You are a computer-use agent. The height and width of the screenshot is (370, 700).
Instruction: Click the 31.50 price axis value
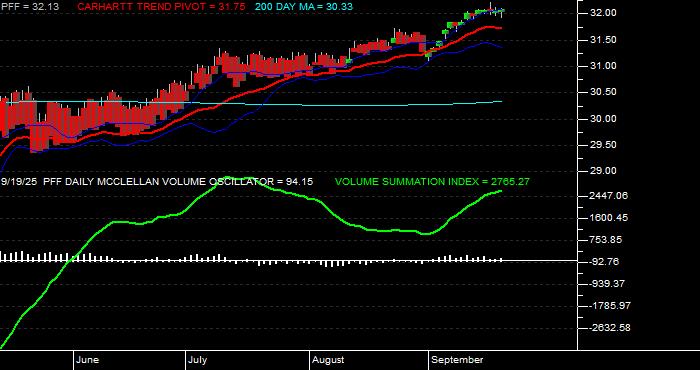point(604,40)
